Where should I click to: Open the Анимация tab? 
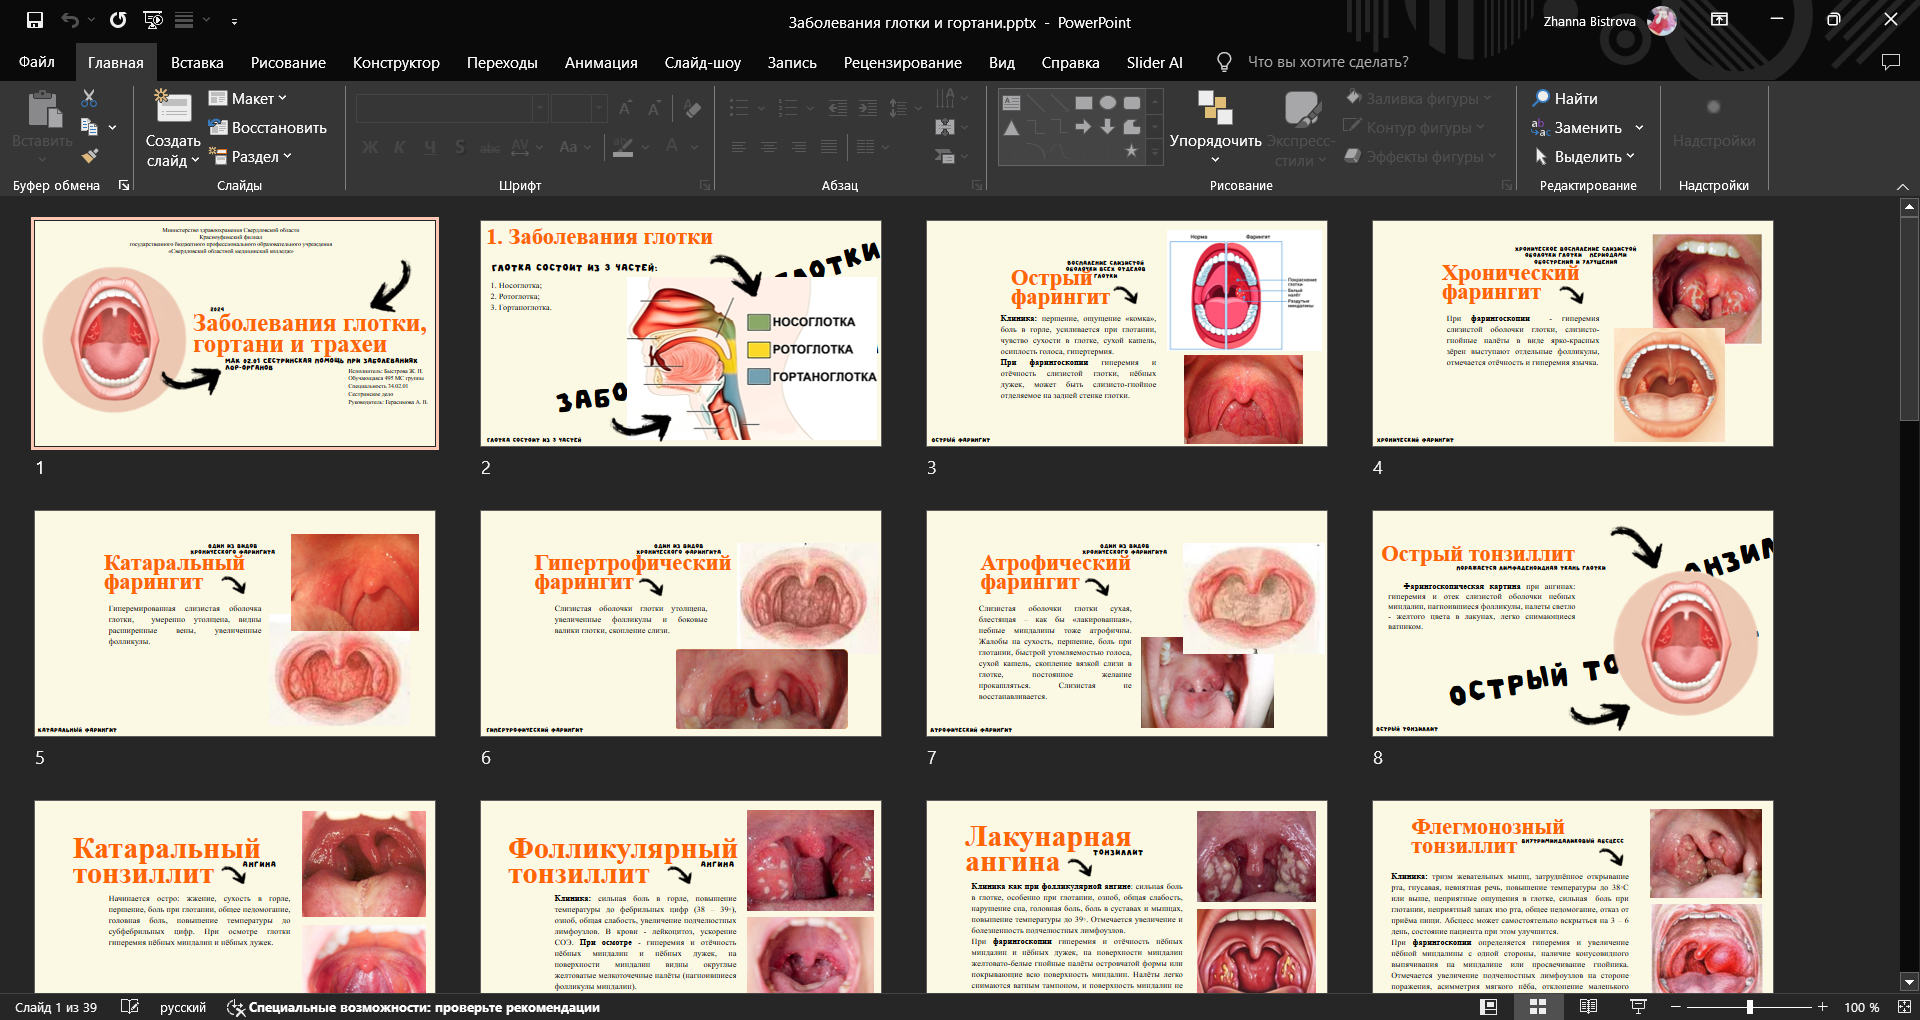tap(601, 62)
